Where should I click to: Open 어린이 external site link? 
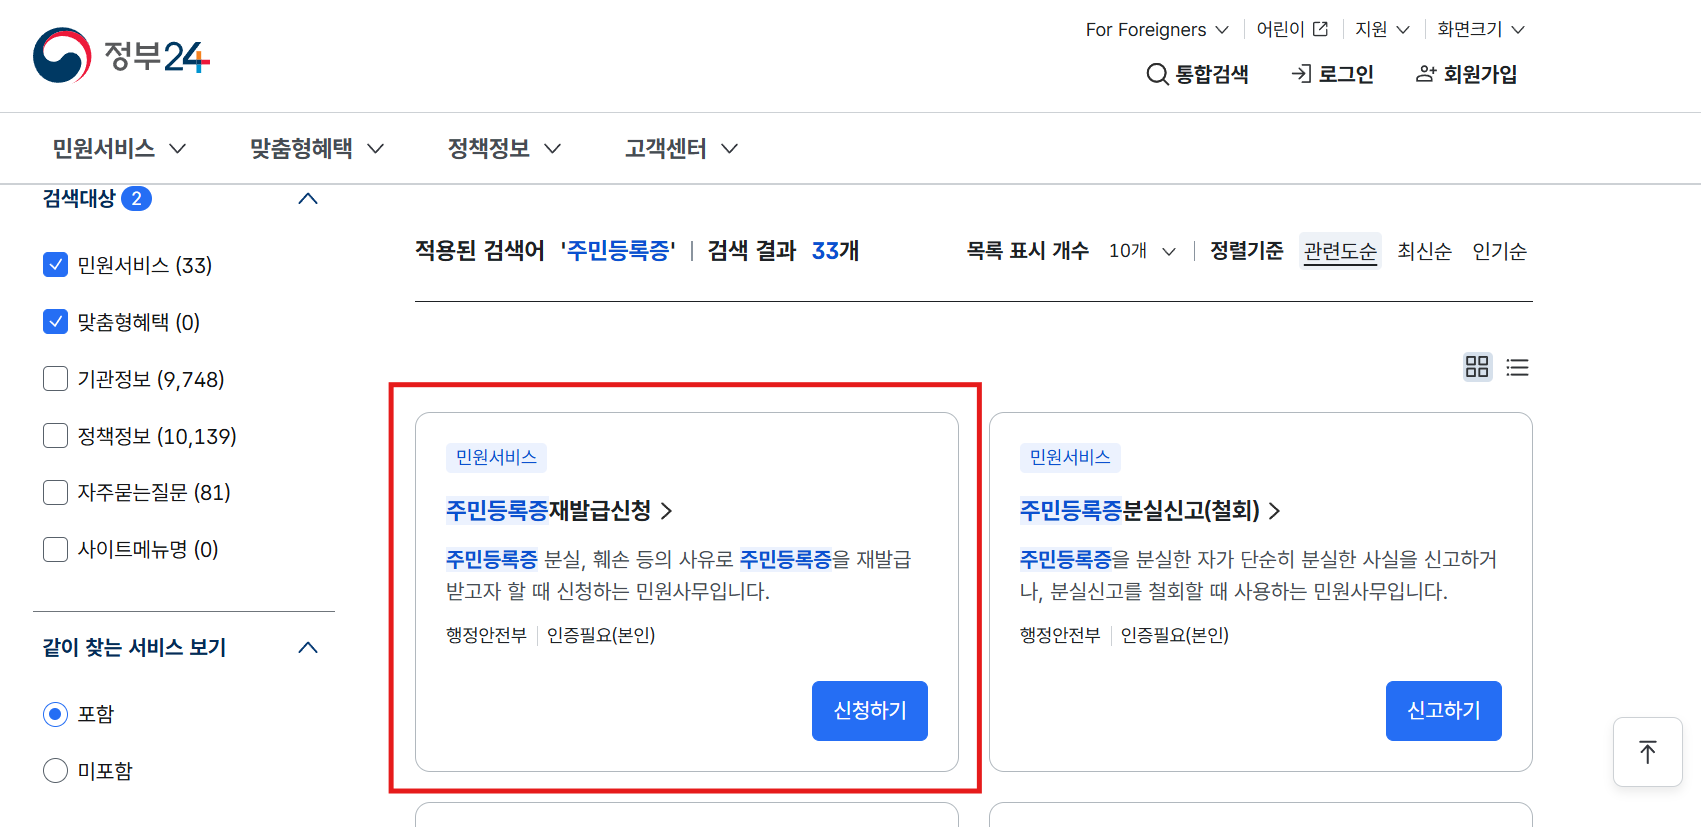coord(1292,29)
